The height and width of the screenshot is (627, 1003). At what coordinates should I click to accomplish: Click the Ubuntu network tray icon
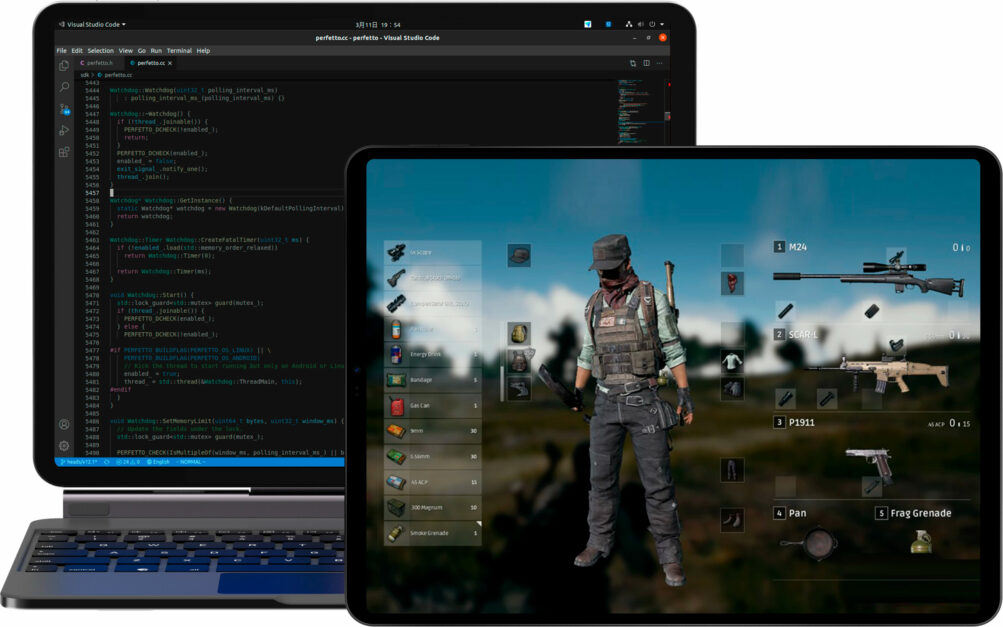(x=629, y=24)
